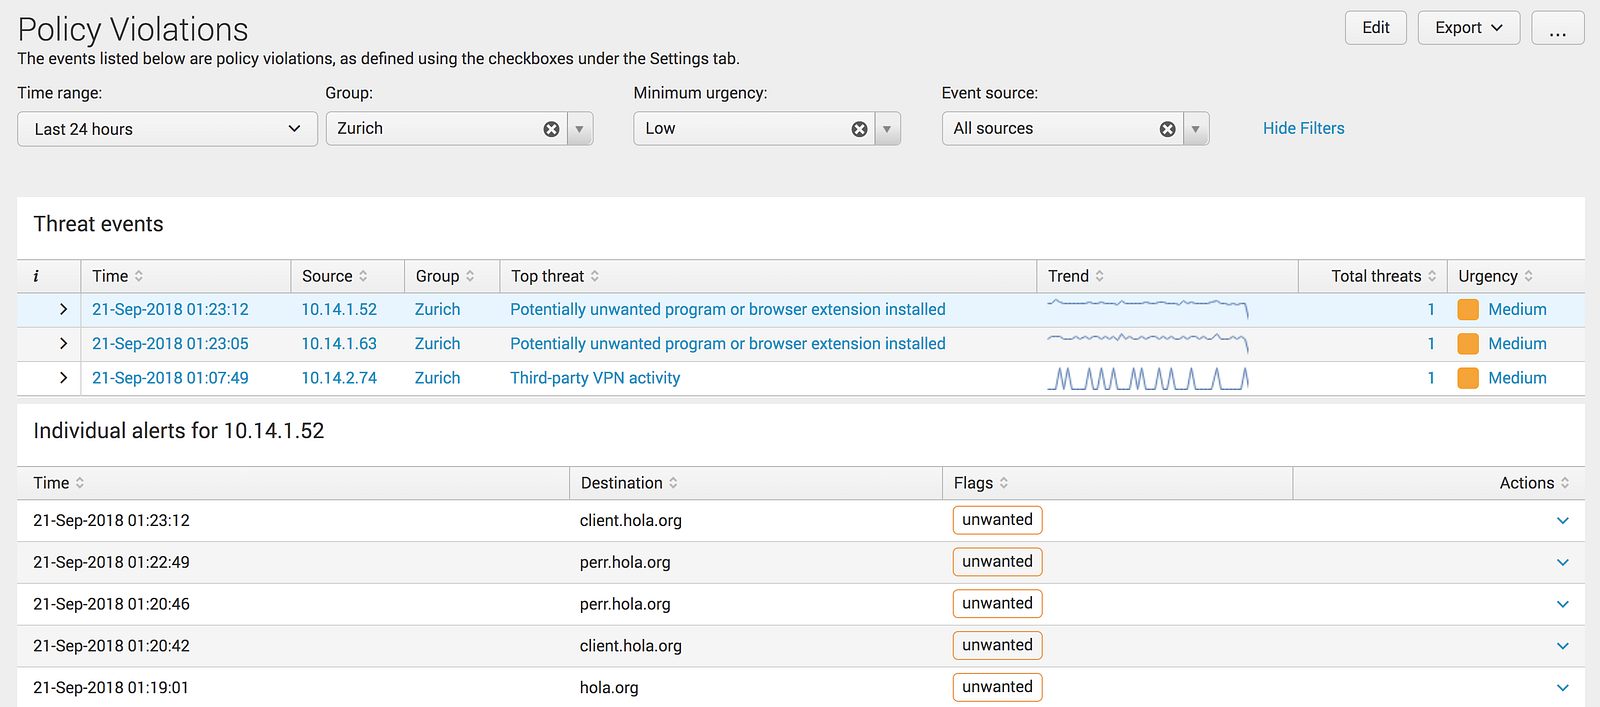The height and width of the screenshot is (707, 1600).
Task: Expand the 10.14.2.74 threat event row
Action: point(63,378)
